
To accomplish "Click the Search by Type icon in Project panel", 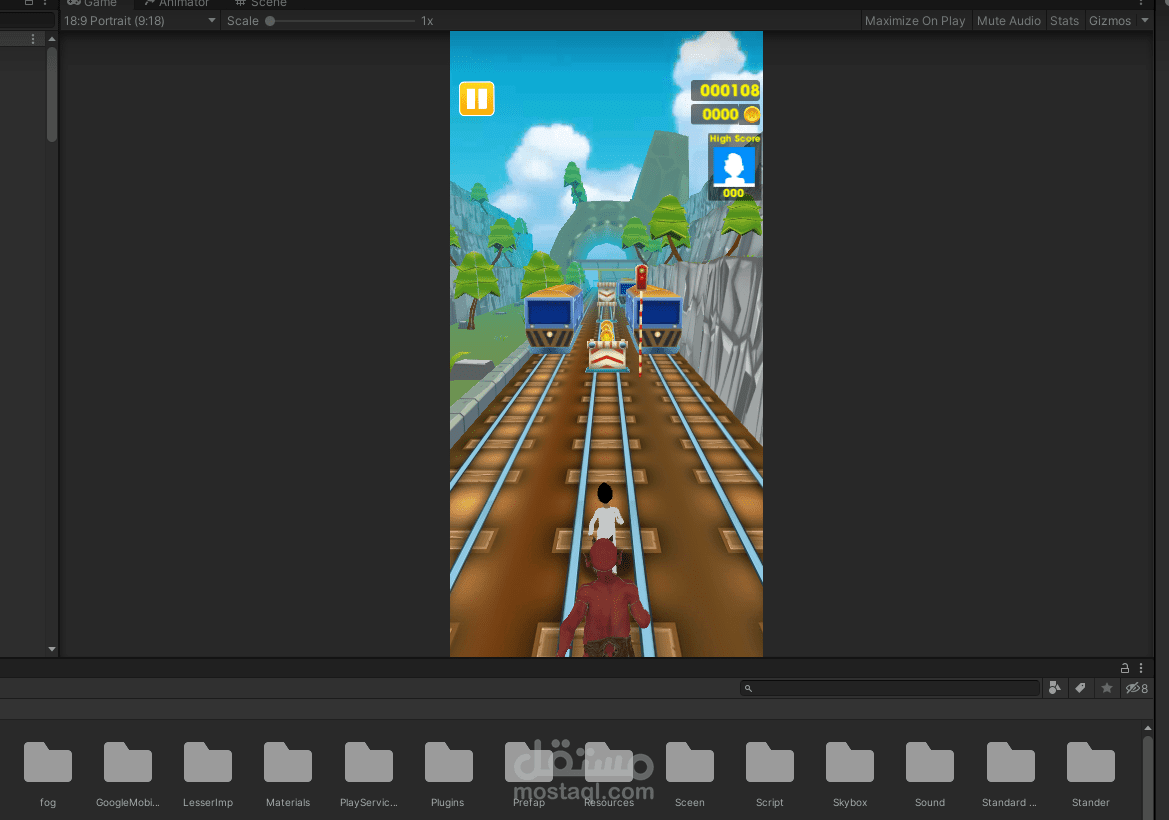I will (1054, 688).
